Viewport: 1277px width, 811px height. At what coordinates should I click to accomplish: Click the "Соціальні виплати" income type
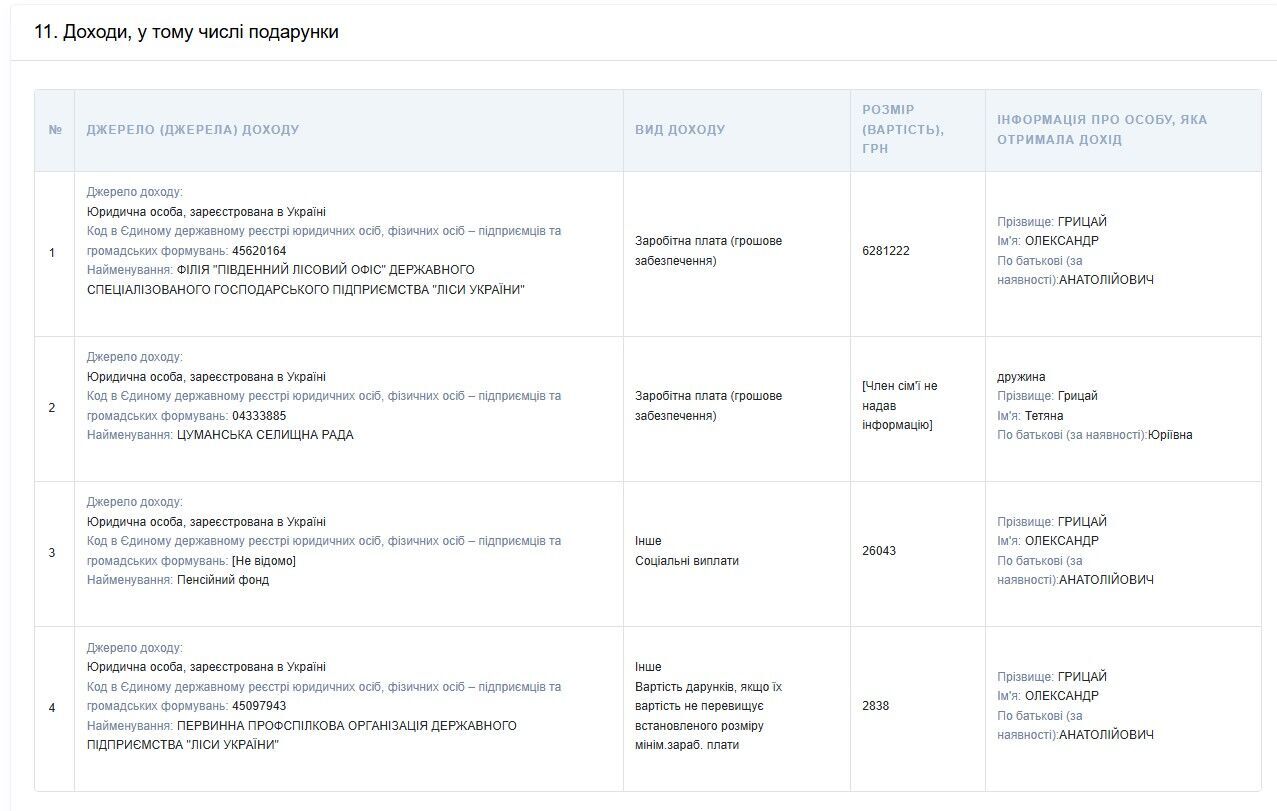pyautogui.click(x=687, y=561)
